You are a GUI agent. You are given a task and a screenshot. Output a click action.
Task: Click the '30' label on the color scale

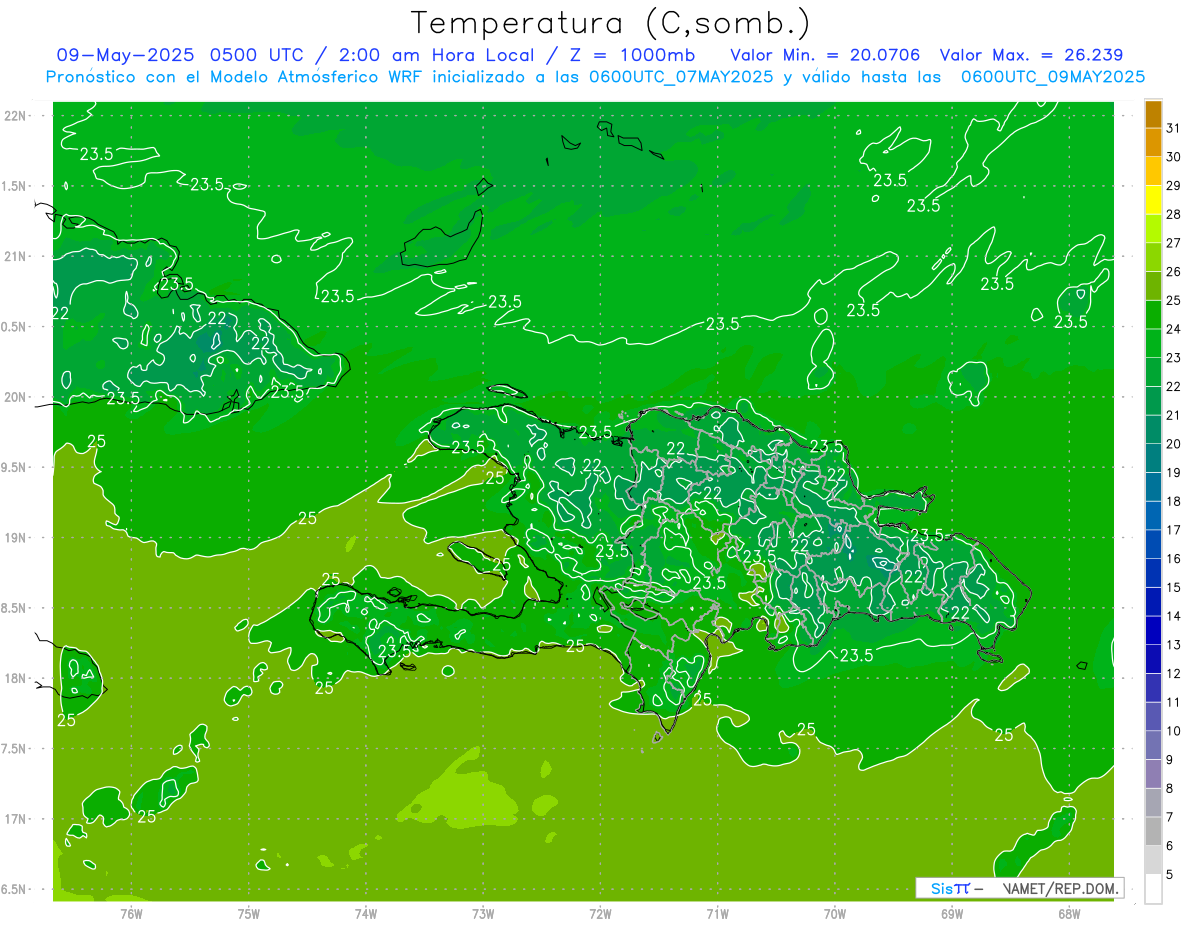[1173, 156]
